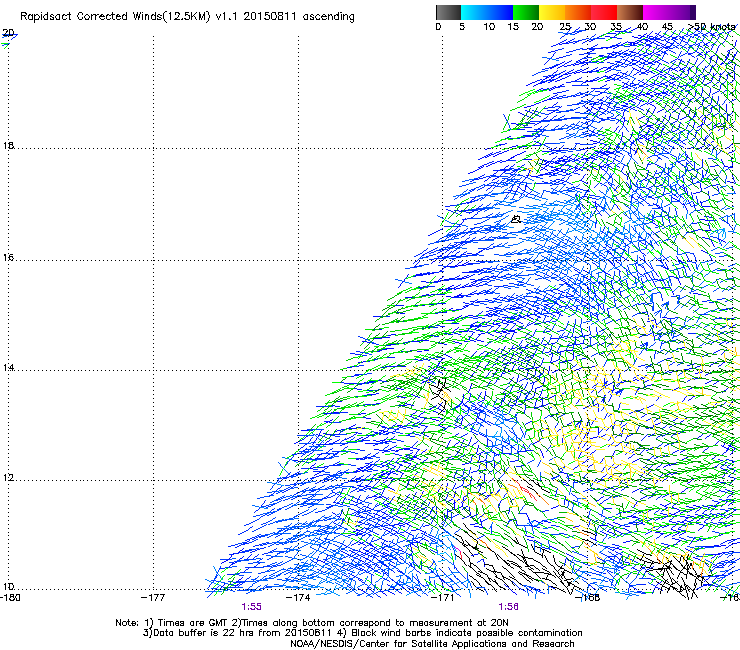Select the light blue 5-15 knots legend band

click(487, 12)
